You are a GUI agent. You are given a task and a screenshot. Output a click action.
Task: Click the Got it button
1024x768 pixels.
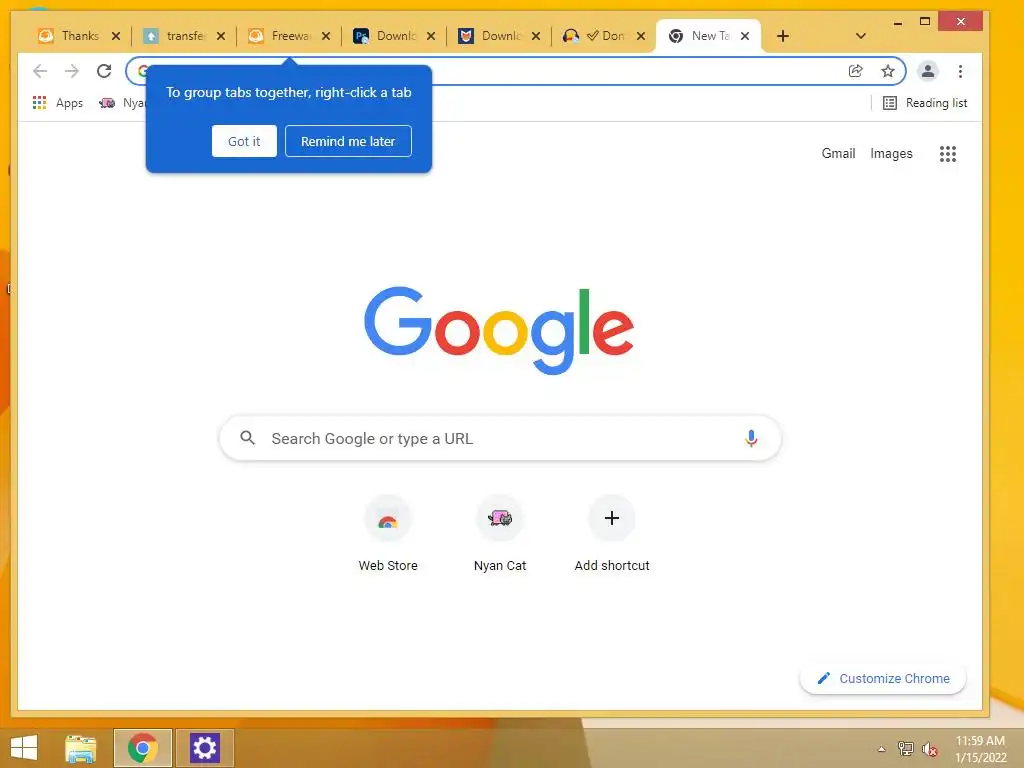[x=244, y=141]
